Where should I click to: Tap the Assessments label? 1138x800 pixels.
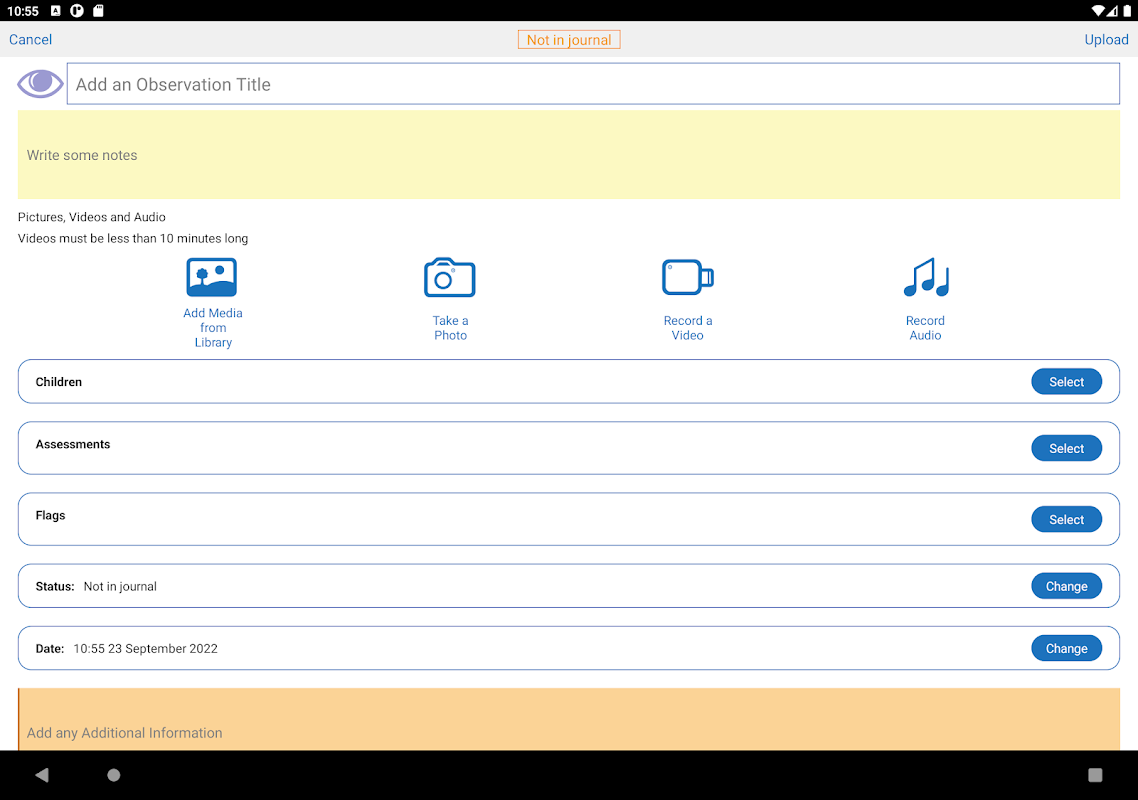(x=73, y=444)
